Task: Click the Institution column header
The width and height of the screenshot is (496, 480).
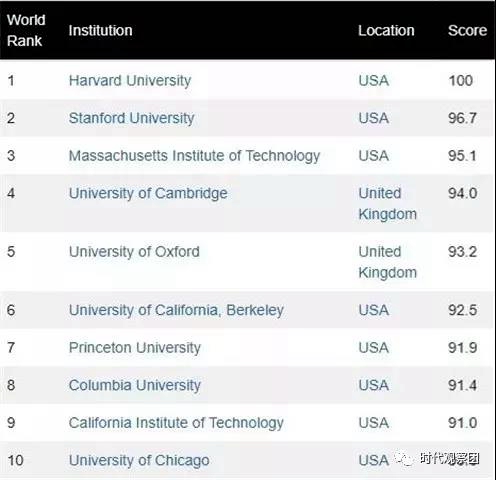Action: (x=100, y=31)
